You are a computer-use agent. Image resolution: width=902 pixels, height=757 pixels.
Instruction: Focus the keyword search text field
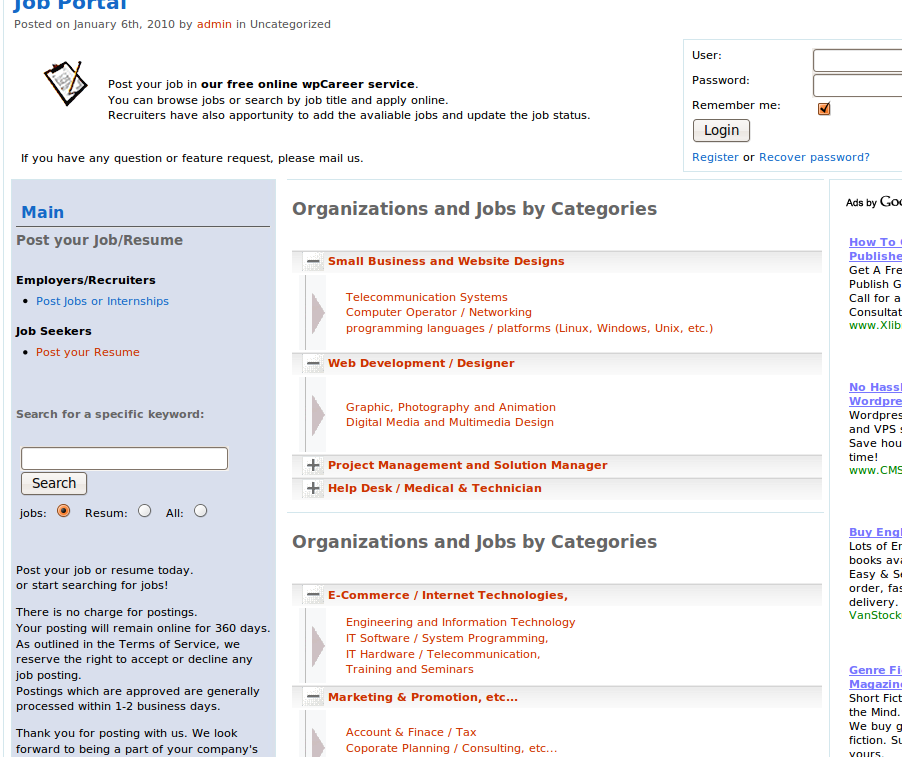(x=124, y=459)
